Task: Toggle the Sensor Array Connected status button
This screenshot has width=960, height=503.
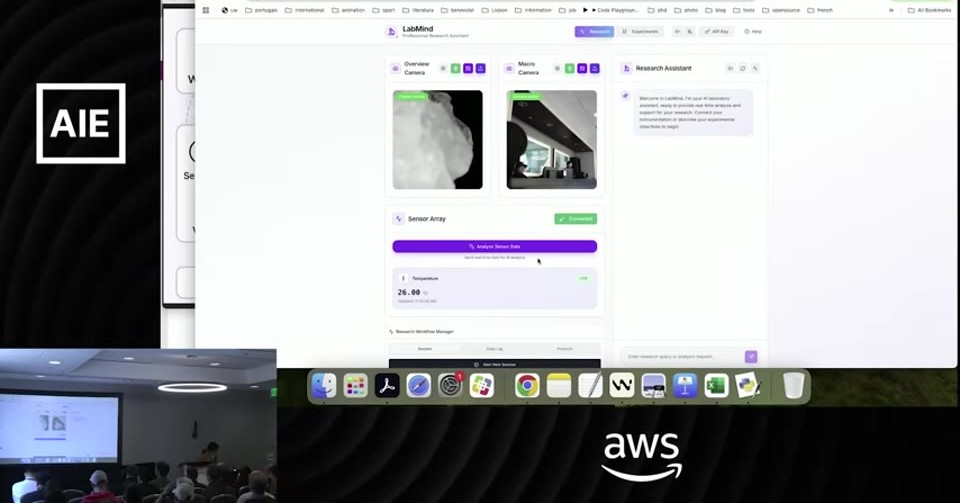Action: coord(576,218)
